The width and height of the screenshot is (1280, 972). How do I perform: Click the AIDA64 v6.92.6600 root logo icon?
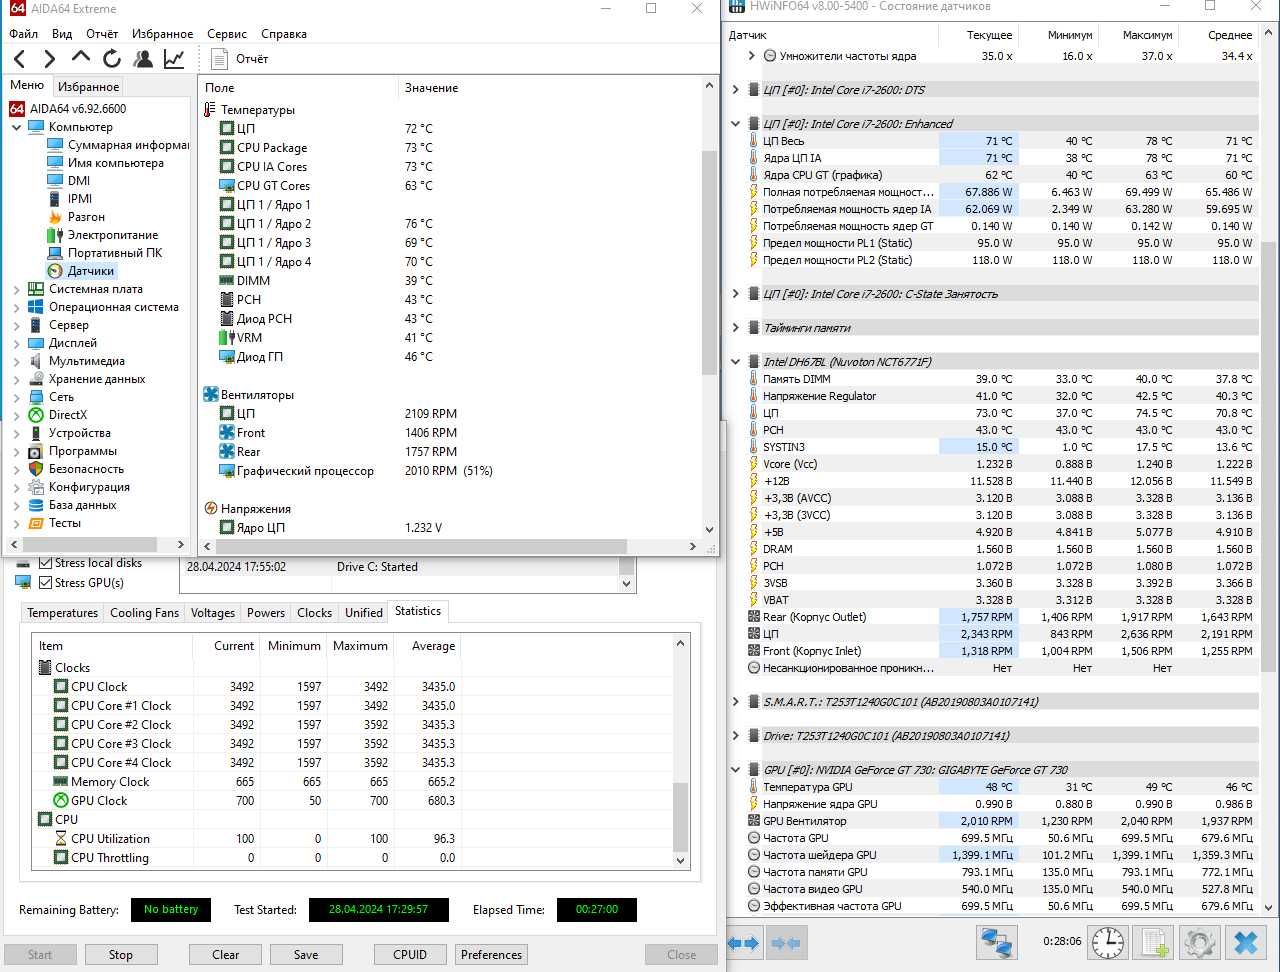tap(18, 109)
